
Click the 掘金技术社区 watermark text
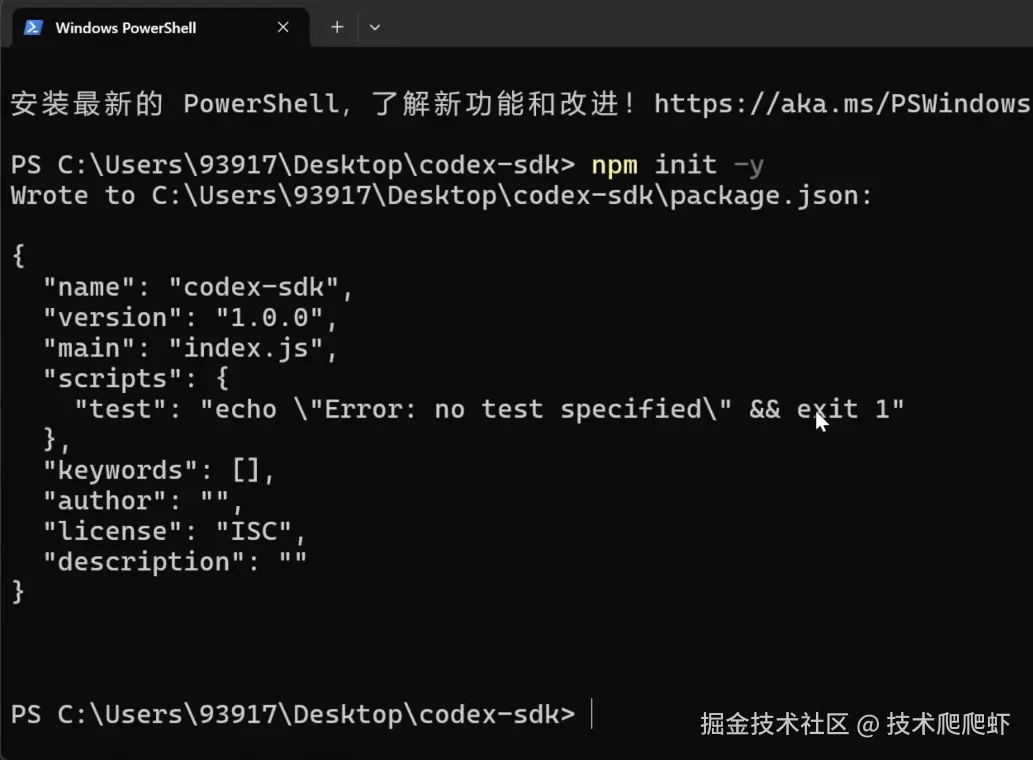774,724
